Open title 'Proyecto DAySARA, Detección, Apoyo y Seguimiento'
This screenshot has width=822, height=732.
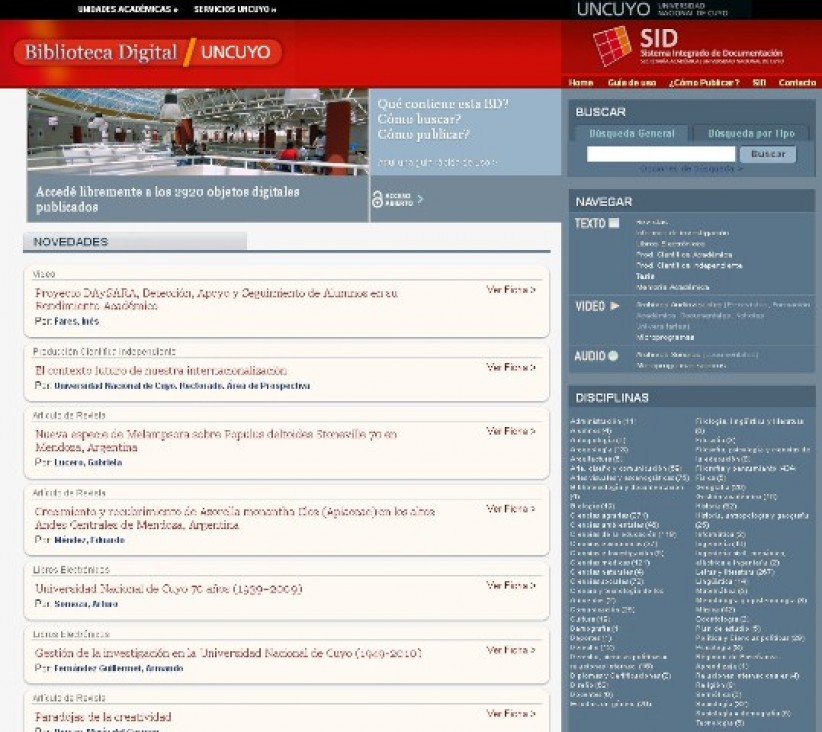[x=216, y=299]
